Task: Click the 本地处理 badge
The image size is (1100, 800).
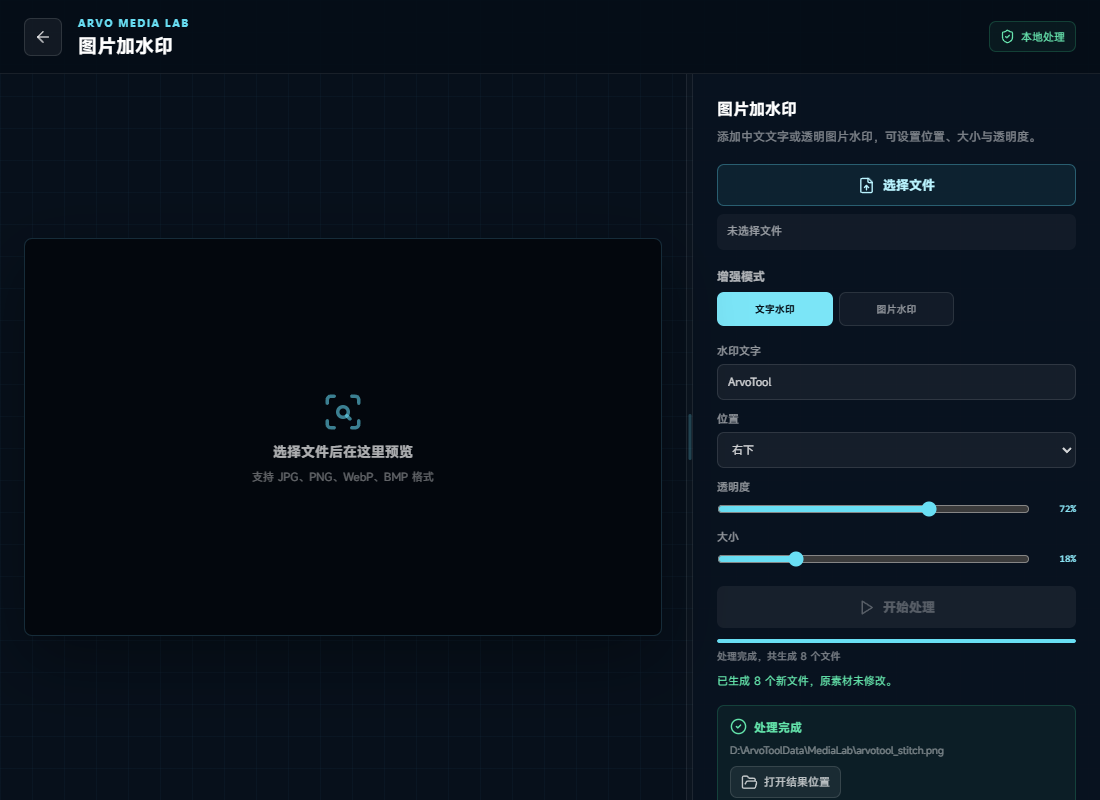Action: tap(1032, 36)
